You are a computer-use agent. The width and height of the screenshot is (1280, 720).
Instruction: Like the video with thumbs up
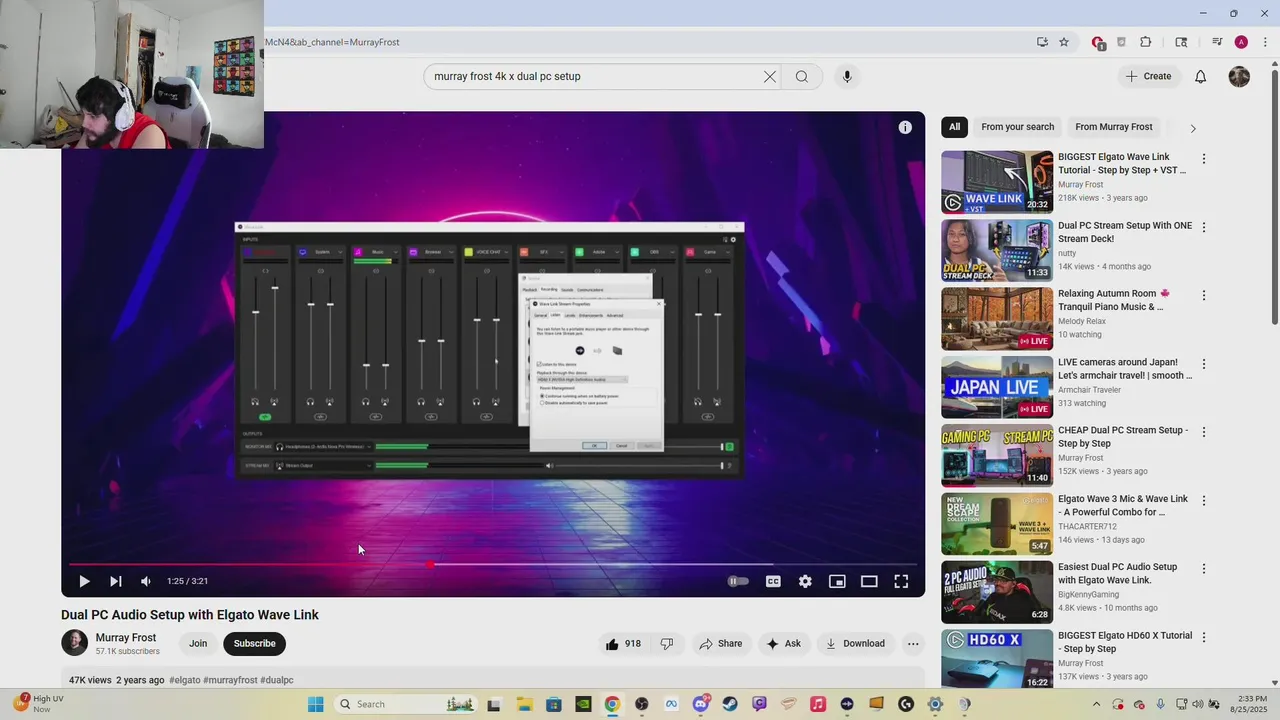[622, 644]
